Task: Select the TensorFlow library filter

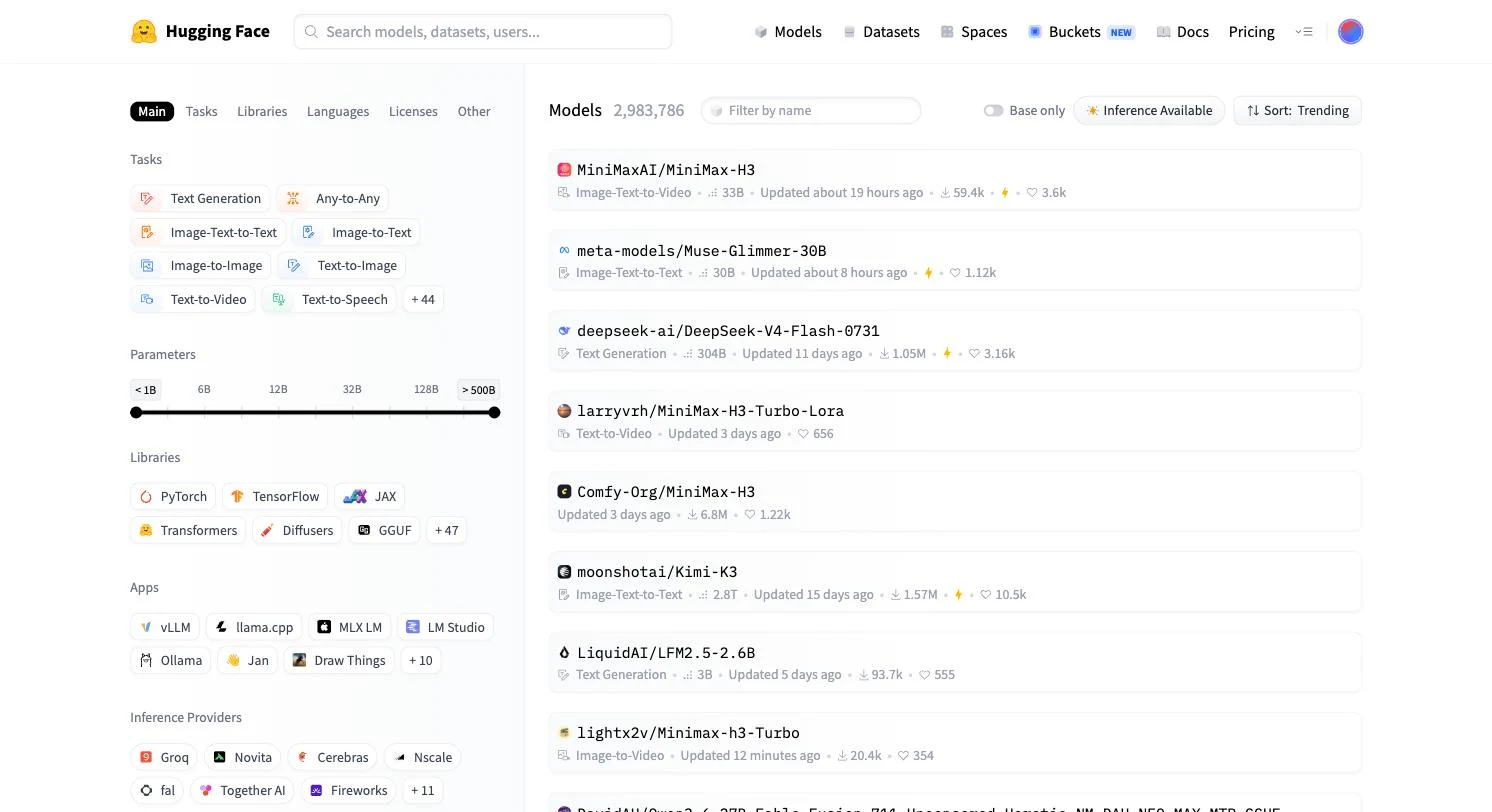Action: point(275,496)
